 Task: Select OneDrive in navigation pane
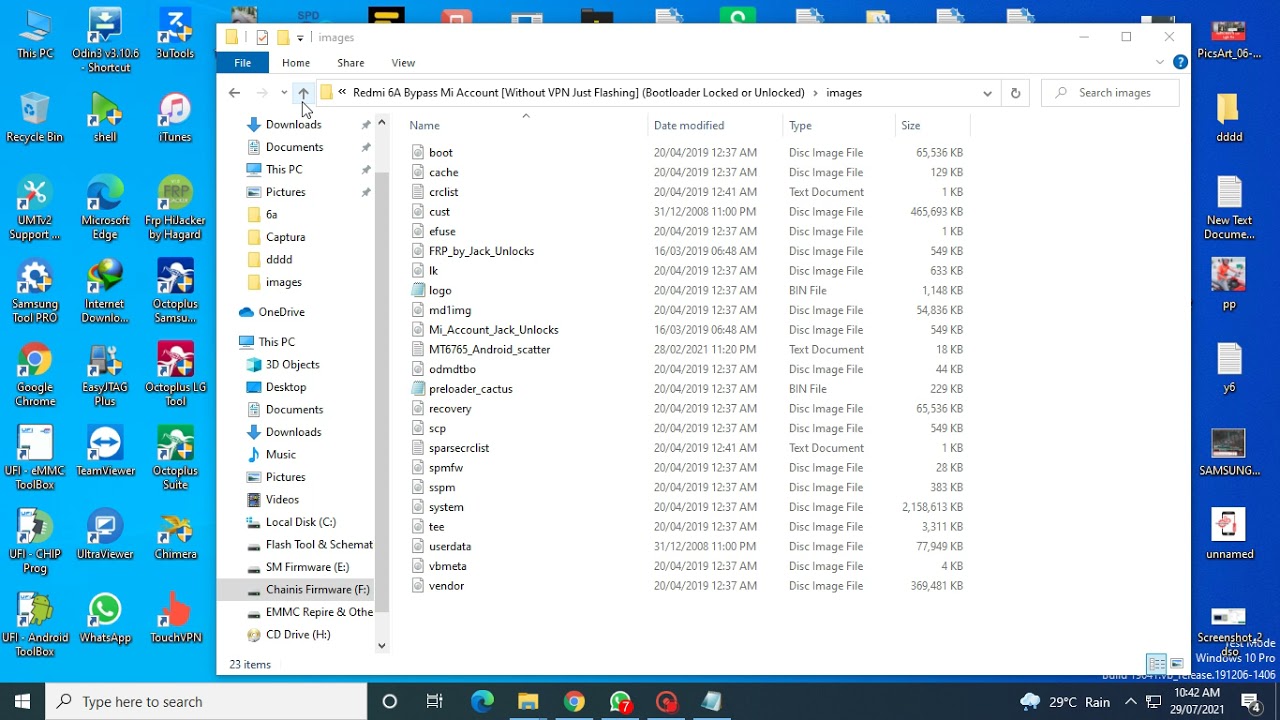point(281,312)
